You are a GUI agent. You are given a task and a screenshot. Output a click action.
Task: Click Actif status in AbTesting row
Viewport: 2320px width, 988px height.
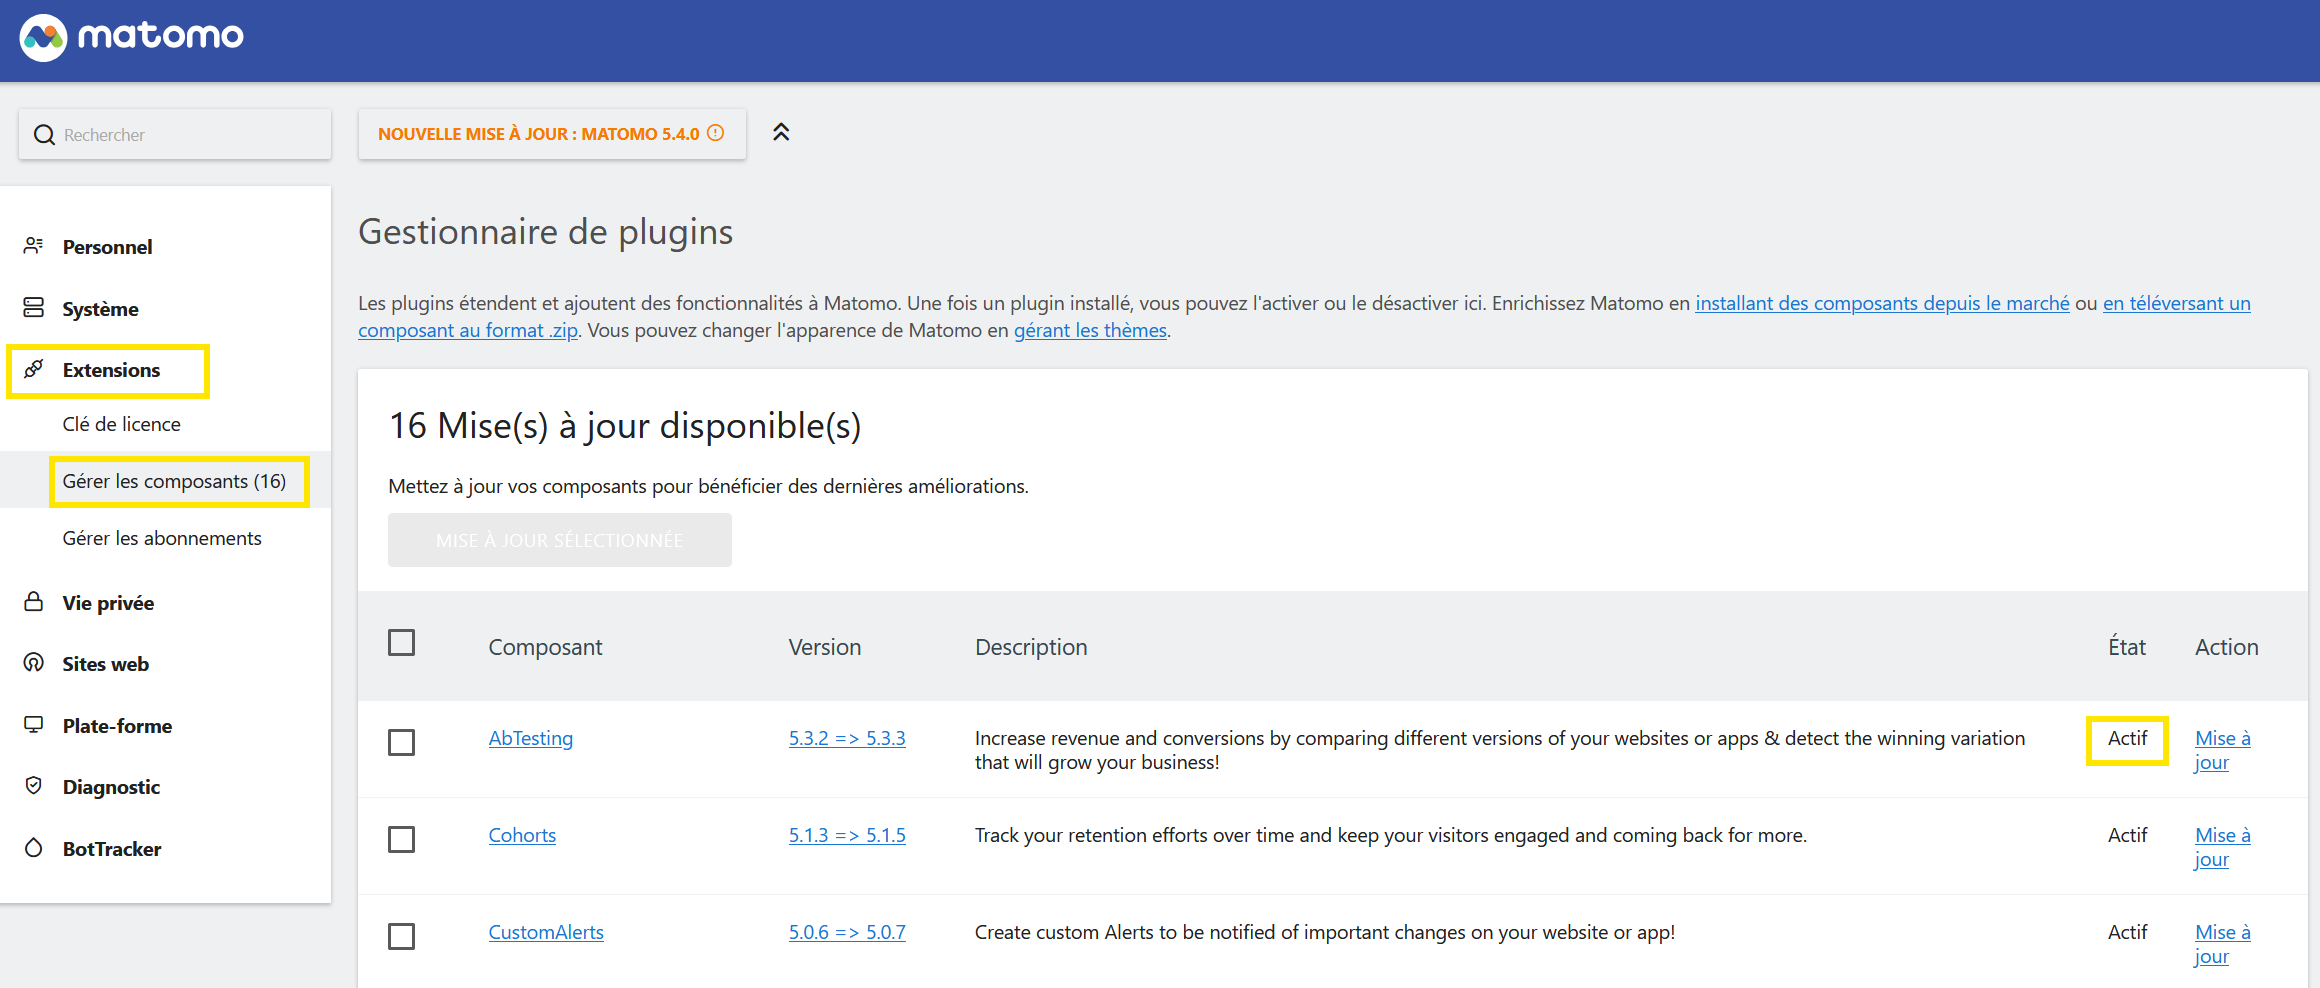2127,738
